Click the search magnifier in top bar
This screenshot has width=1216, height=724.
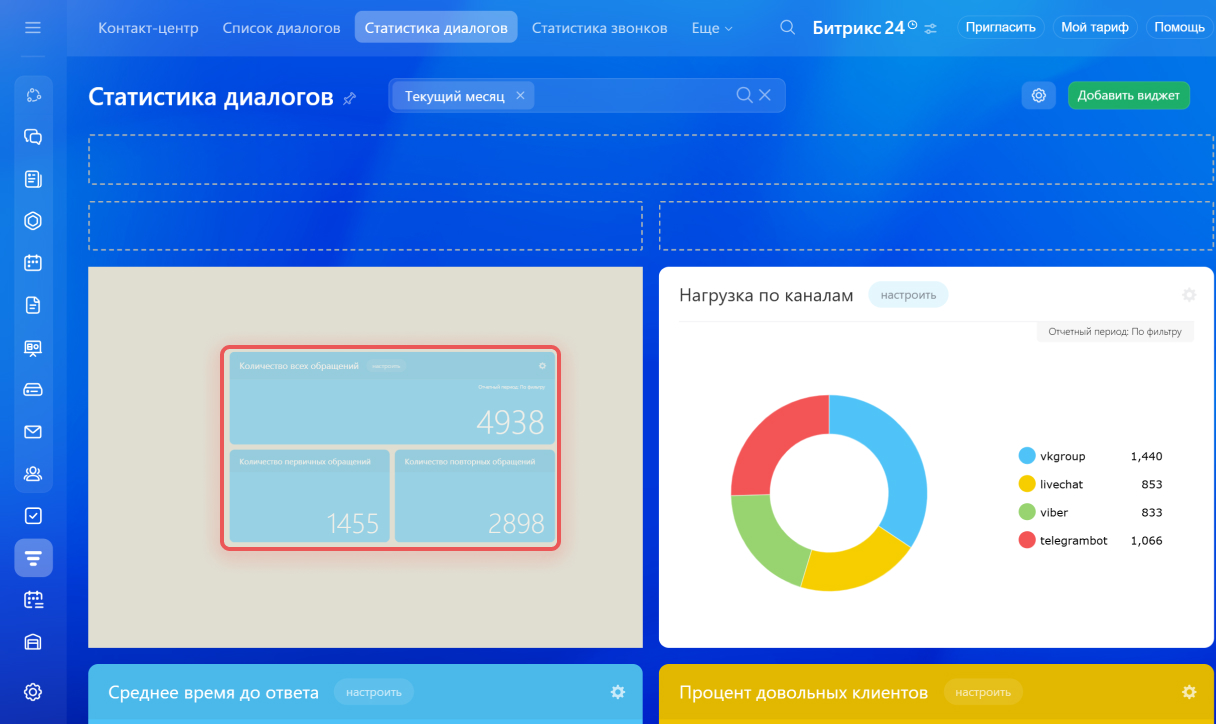pos(788,28)
